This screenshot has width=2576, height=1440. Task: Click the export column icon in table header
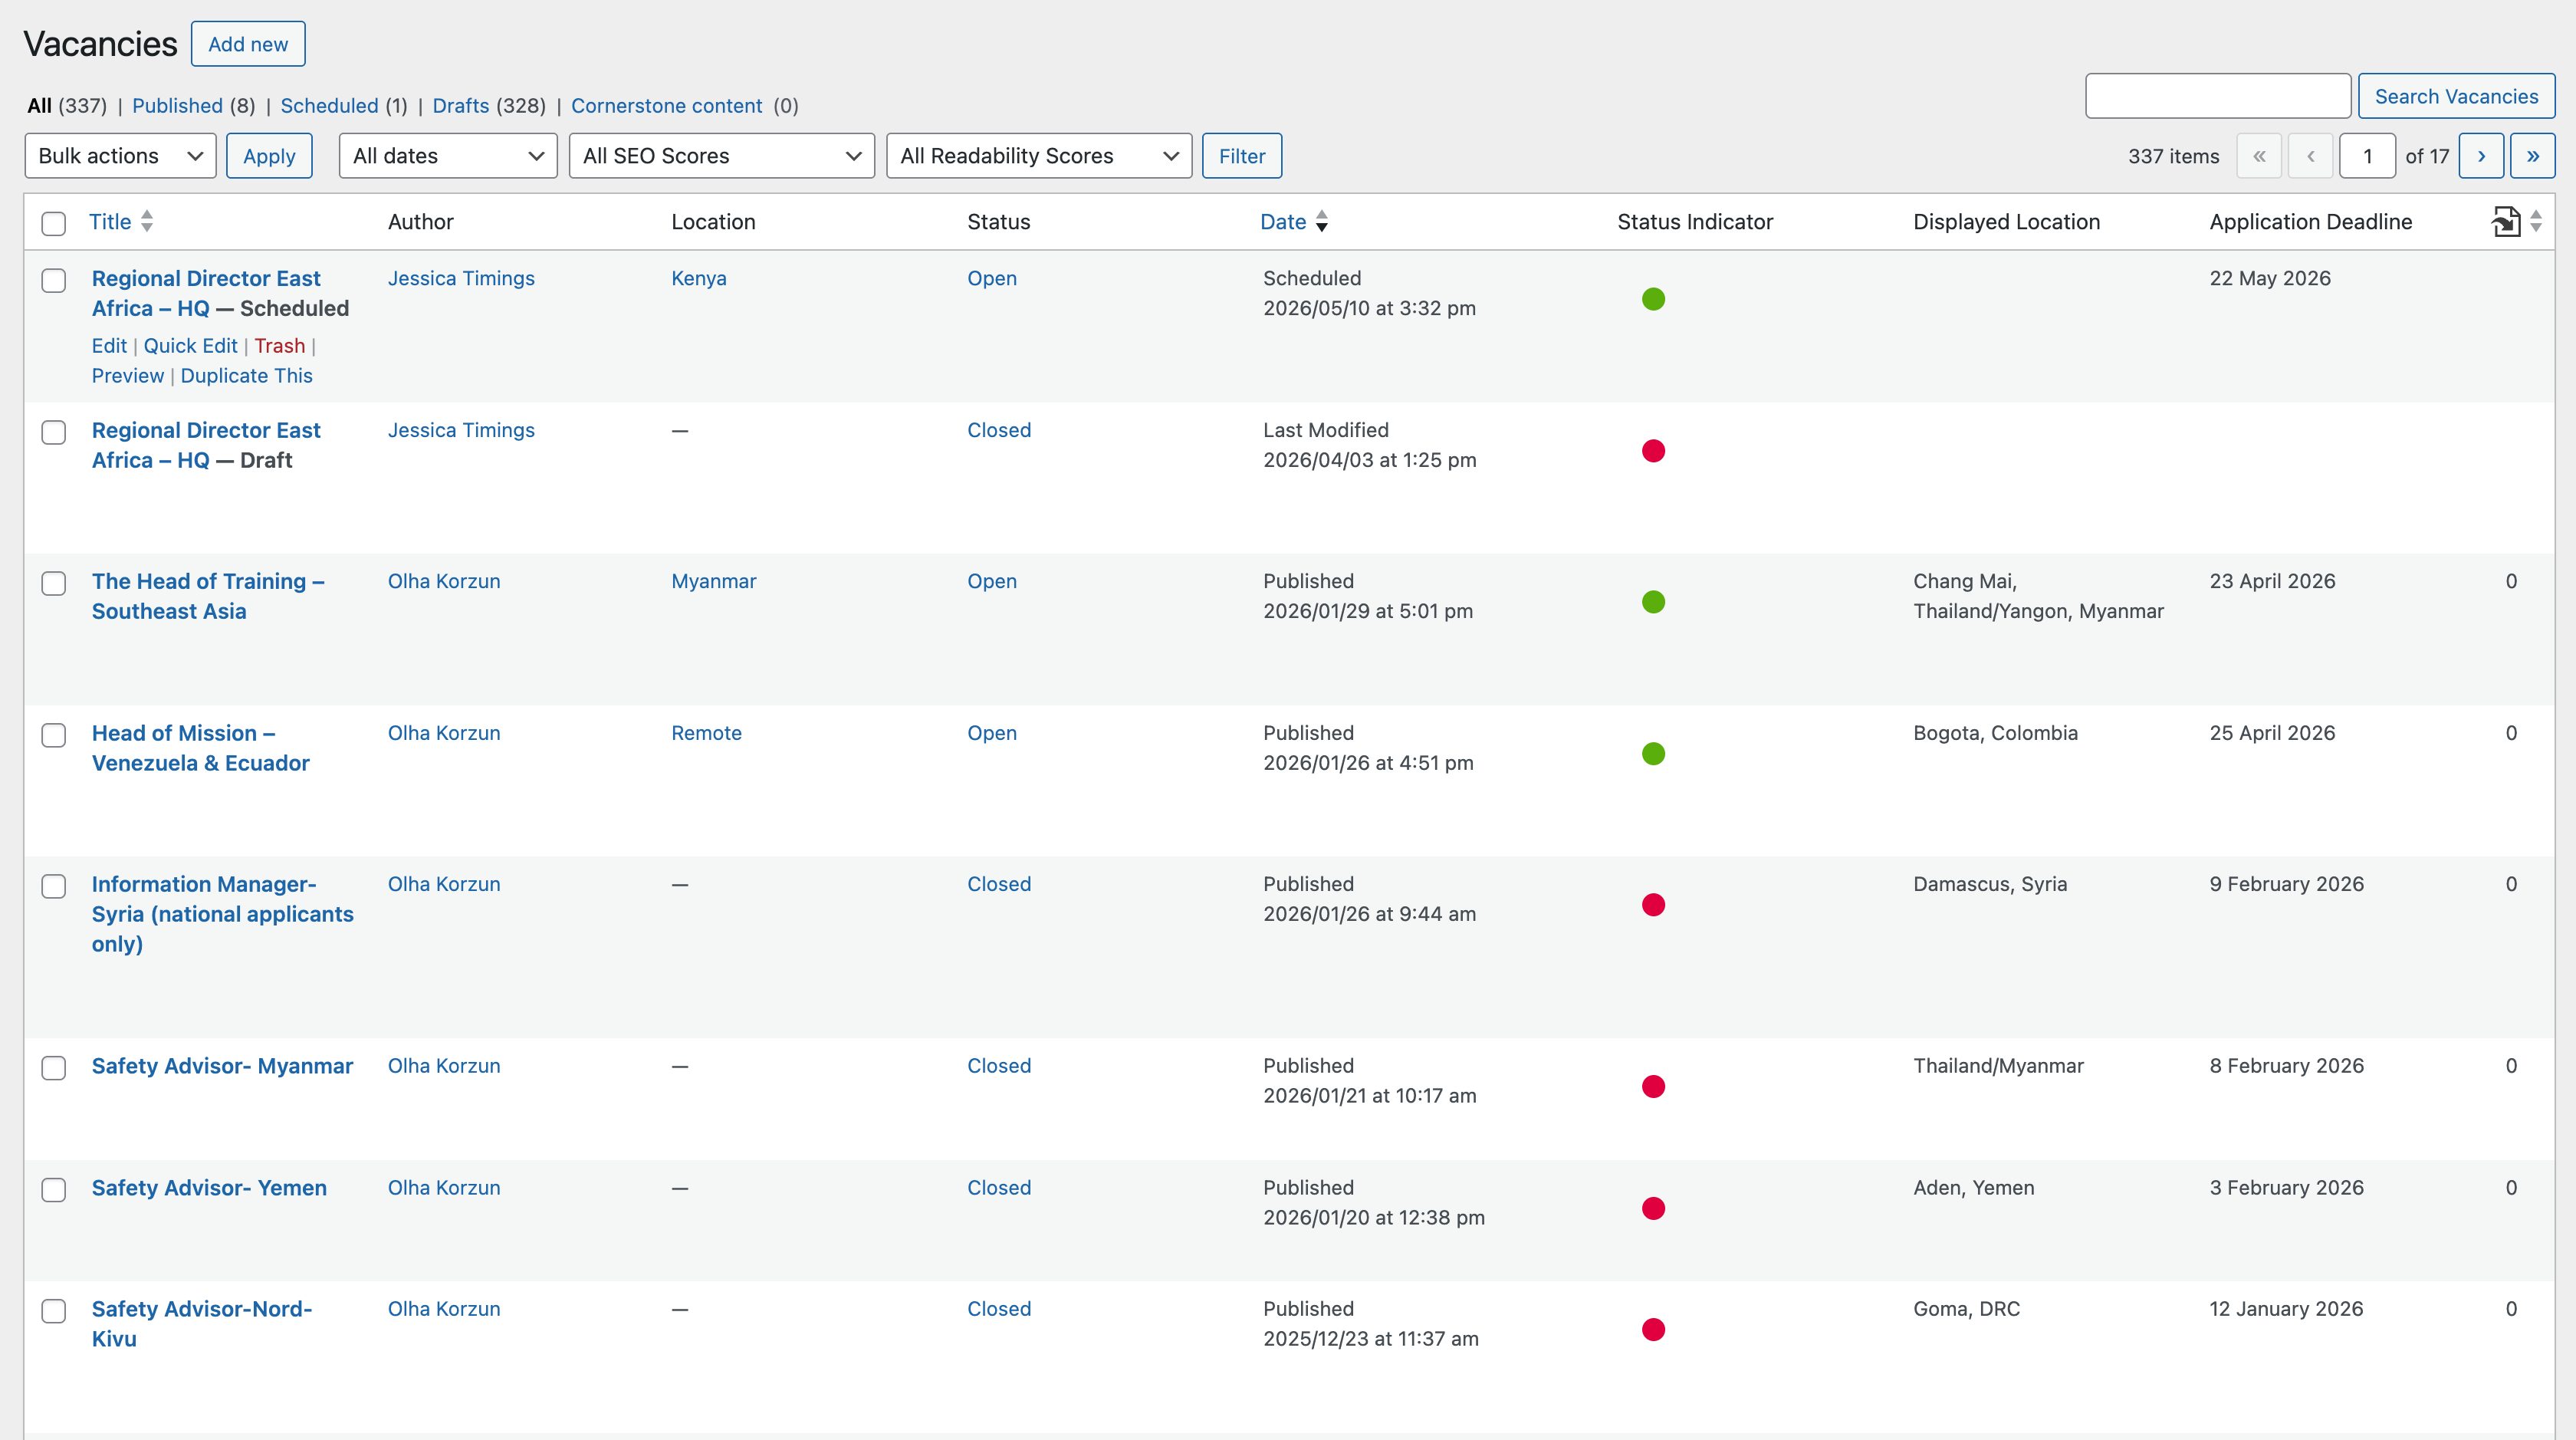pos(2506,221)
